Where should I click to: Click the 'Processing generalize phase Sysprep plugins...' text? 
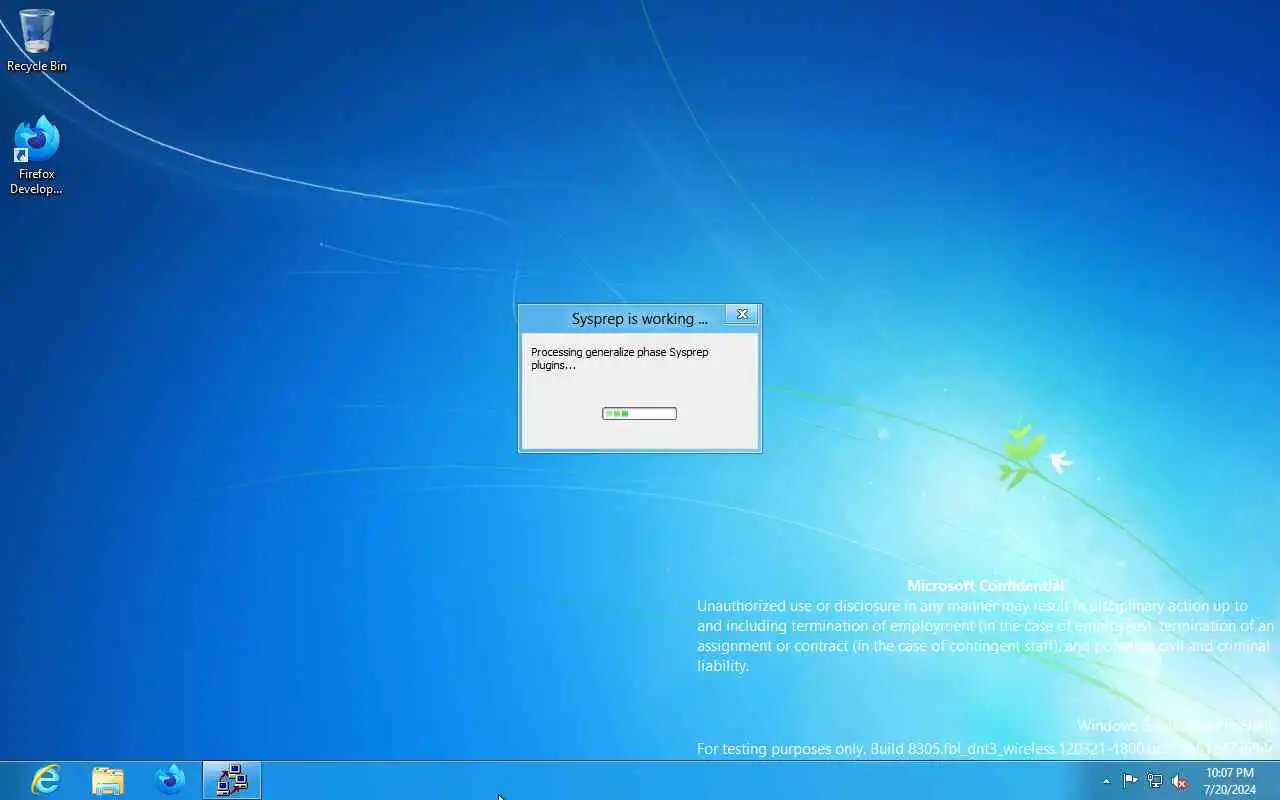pyautogui.click(x=619, y=359)
